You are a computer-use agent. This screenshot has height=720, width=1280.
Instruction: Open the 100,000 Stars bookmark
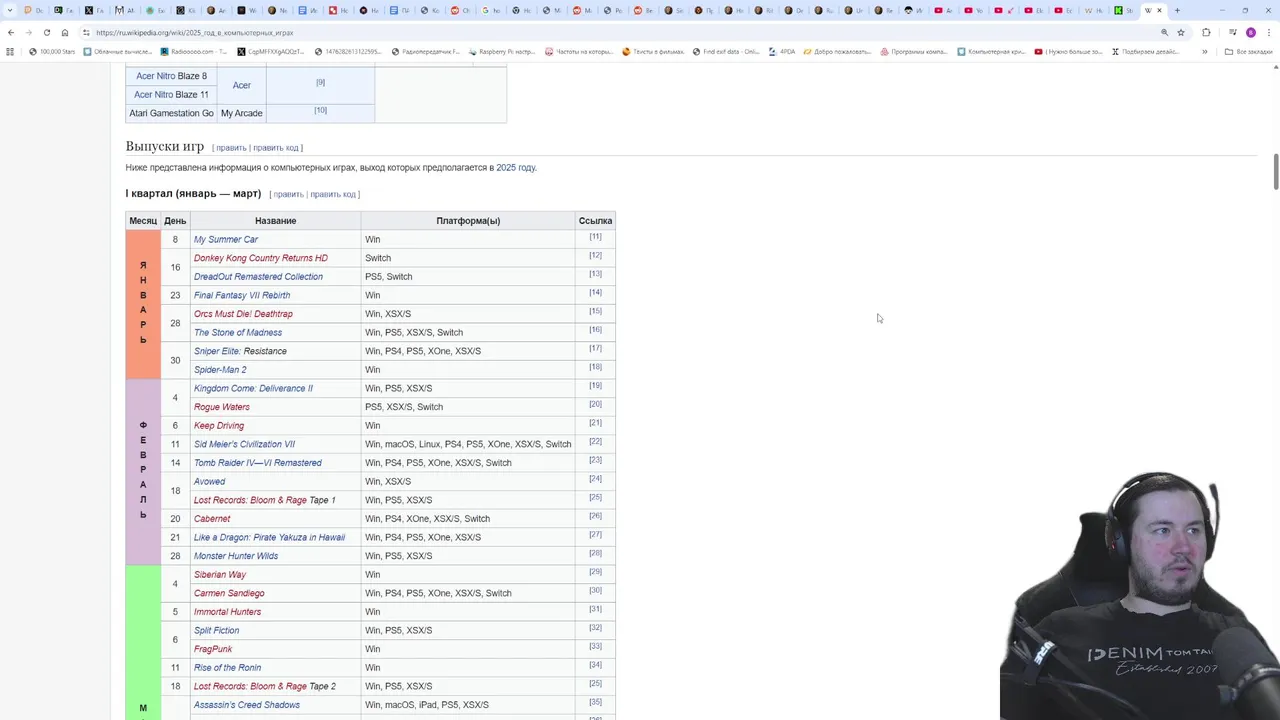tap(52, 51)
